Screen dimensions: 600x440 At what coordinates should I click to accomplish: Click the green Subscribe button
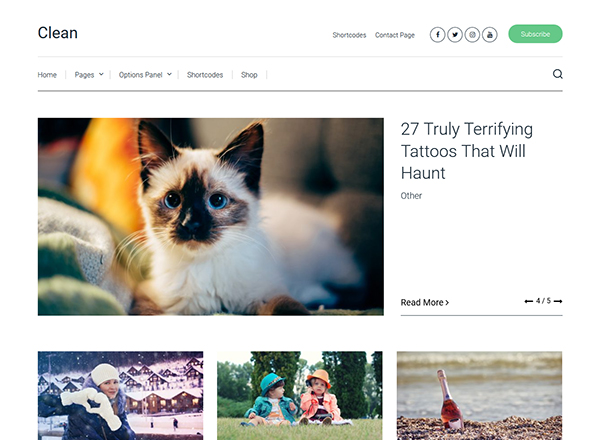coord(535,34)
